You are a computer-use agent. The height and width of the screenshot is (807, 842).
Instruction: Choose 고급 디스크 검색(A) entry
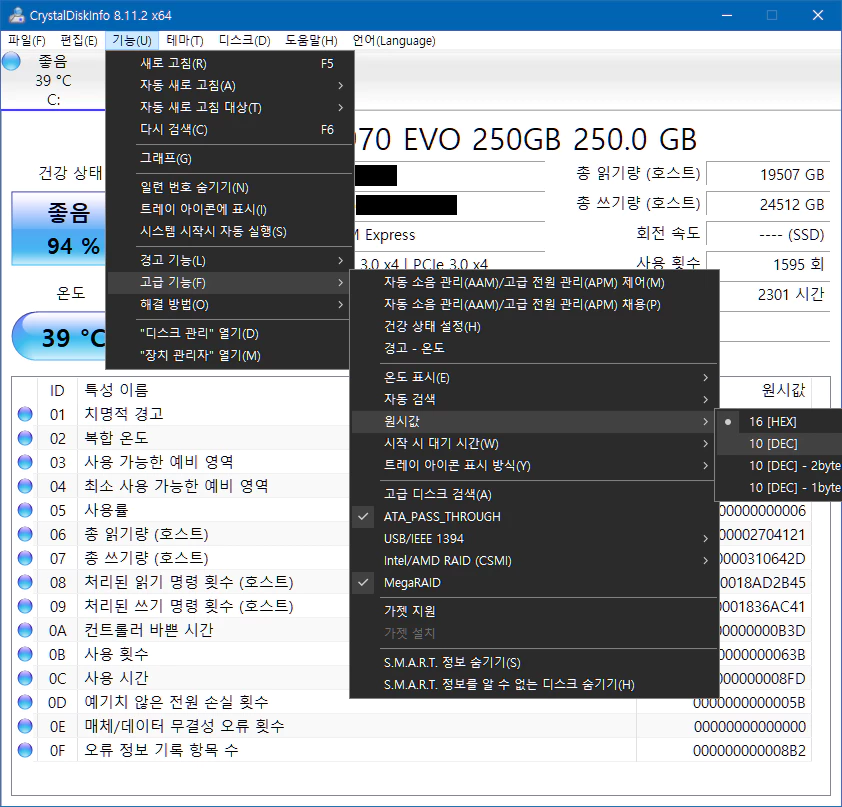[x=534, y=495]
